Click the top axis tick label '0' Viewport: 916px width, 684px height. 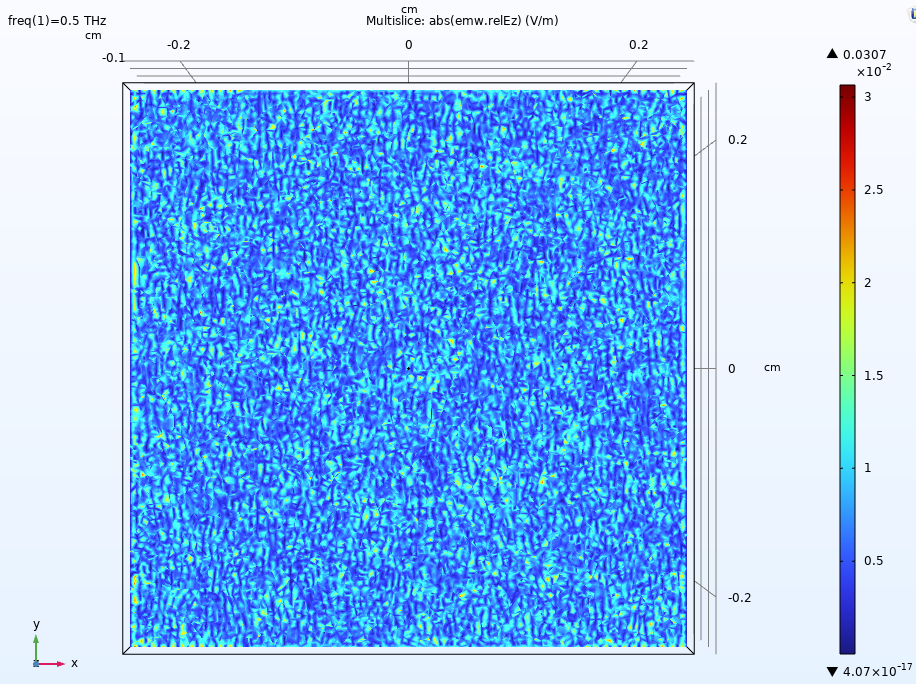[408, 45]
